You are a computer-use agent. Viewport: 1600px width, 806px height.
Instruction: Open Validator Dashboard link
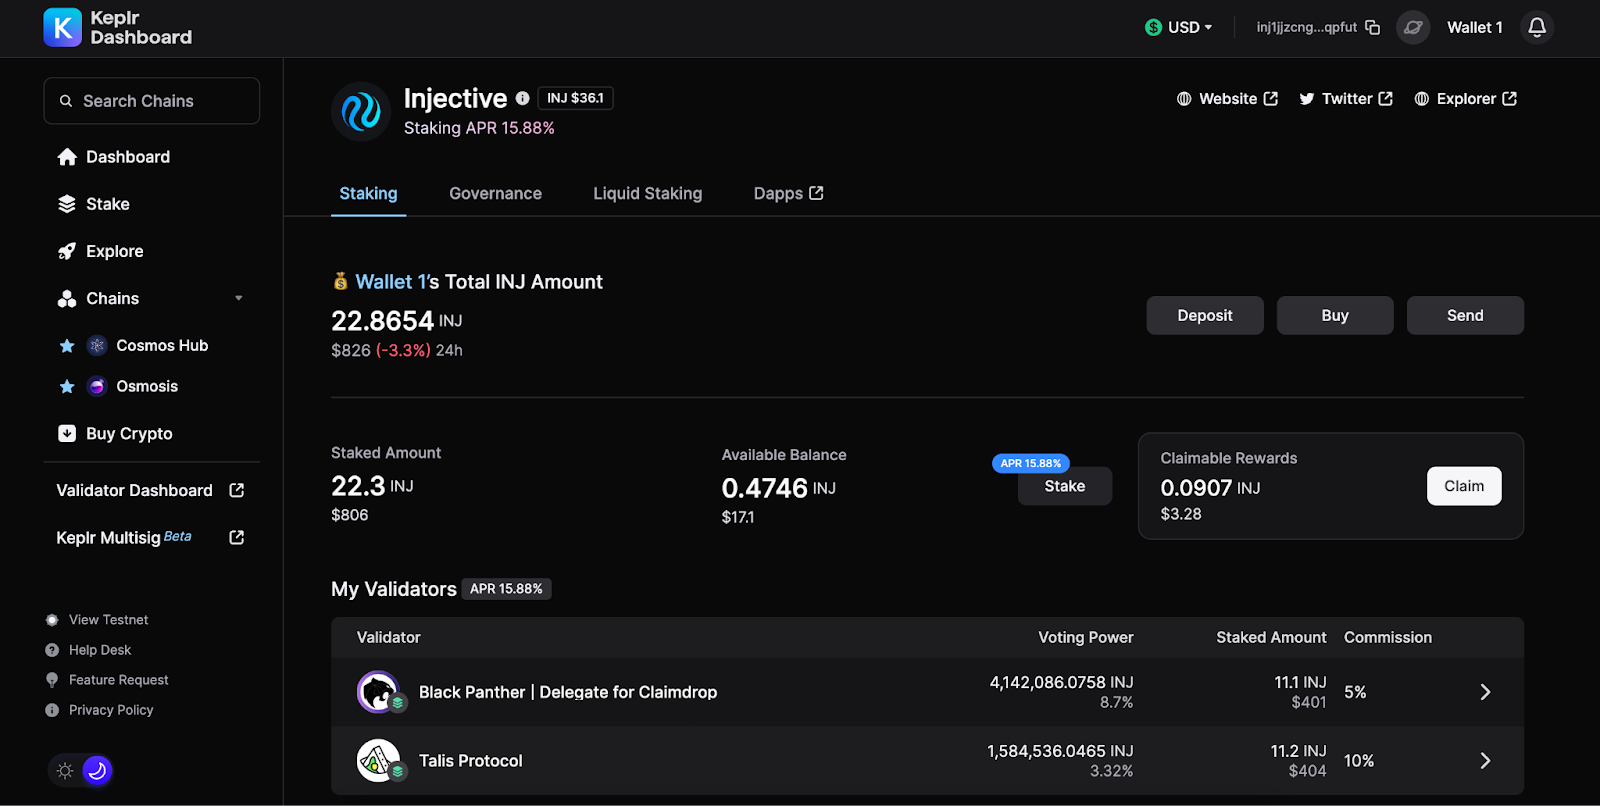[152, 490]
